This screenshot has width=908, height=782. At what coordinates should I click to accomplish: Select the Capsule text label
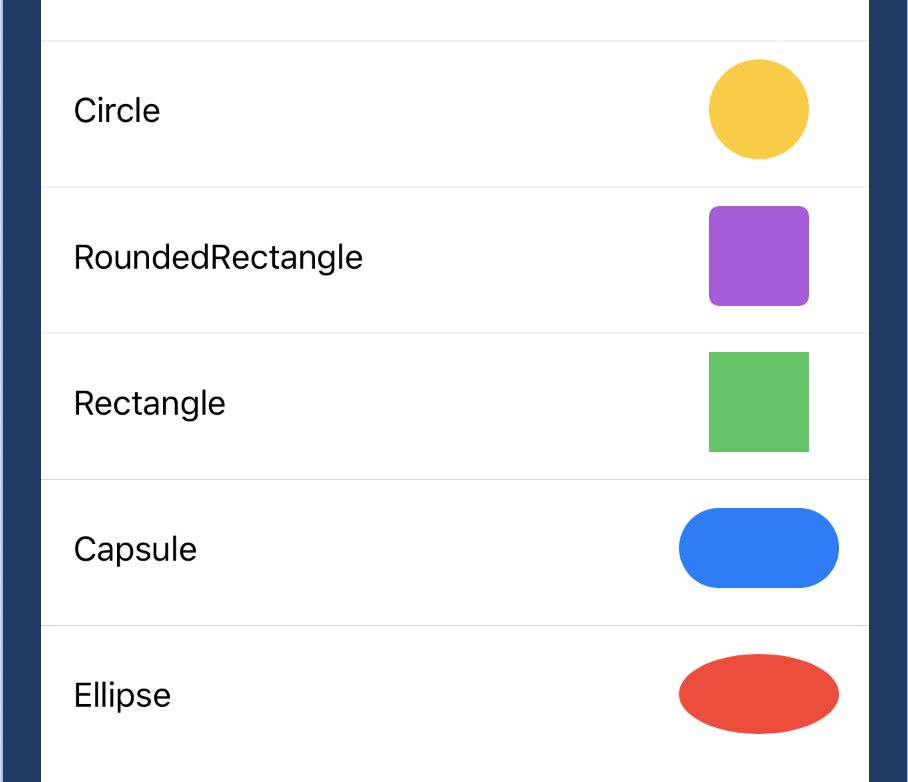(x=135, y=550)
